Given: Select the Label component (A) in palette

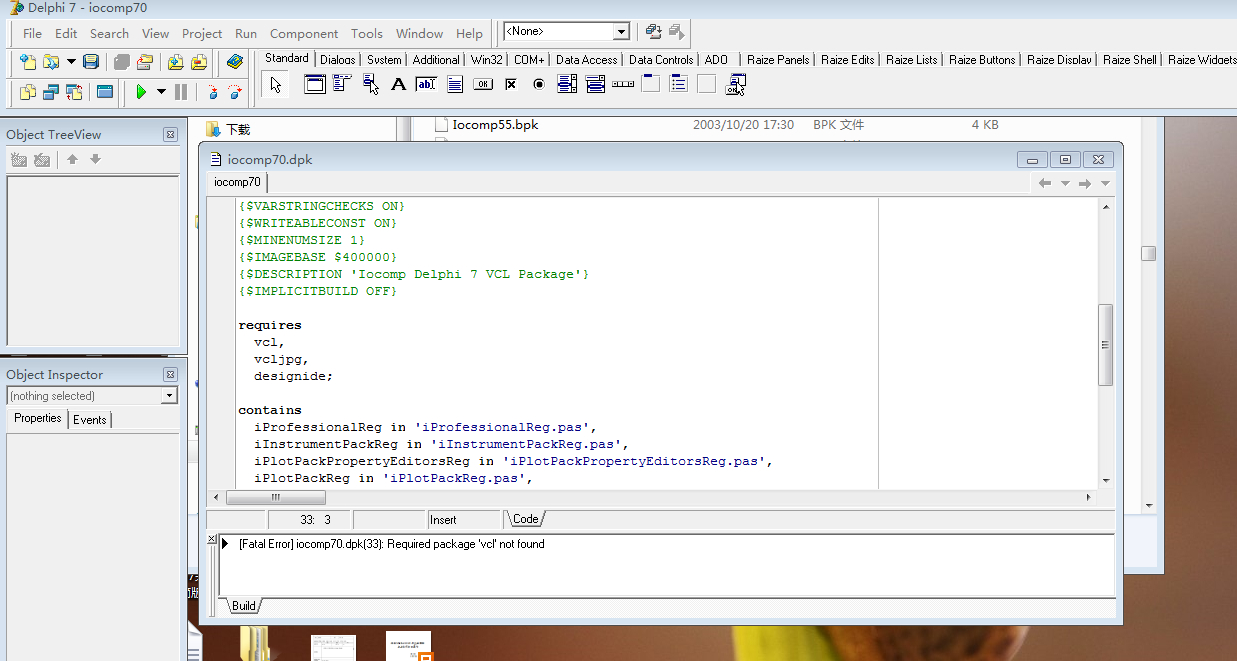Looking at the screenshot, I should click(x=398, y=85).
